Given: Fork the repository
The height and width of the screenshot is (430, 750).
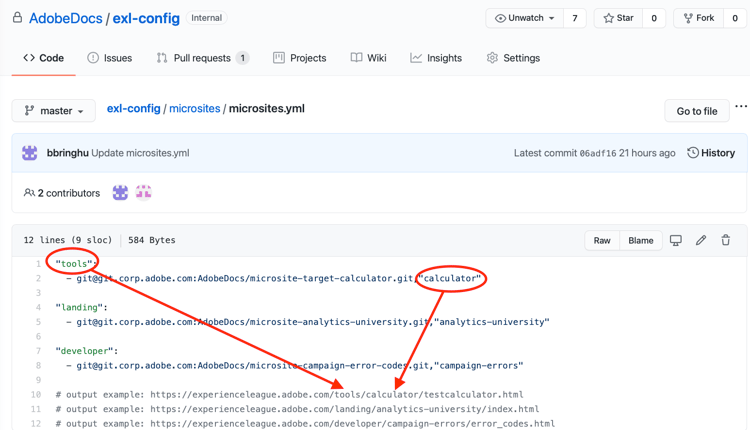Looking at the screenshot, I should coord(698,18).
